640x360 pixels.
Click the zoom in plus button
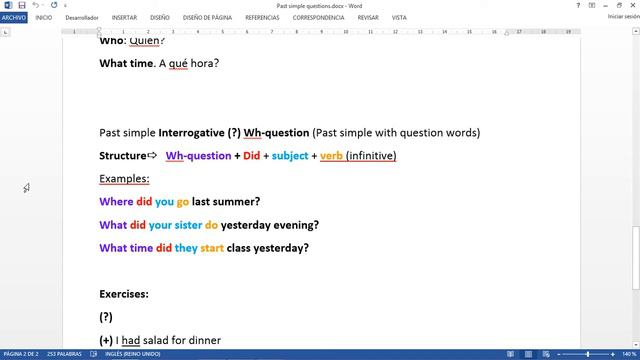(613, 354)
